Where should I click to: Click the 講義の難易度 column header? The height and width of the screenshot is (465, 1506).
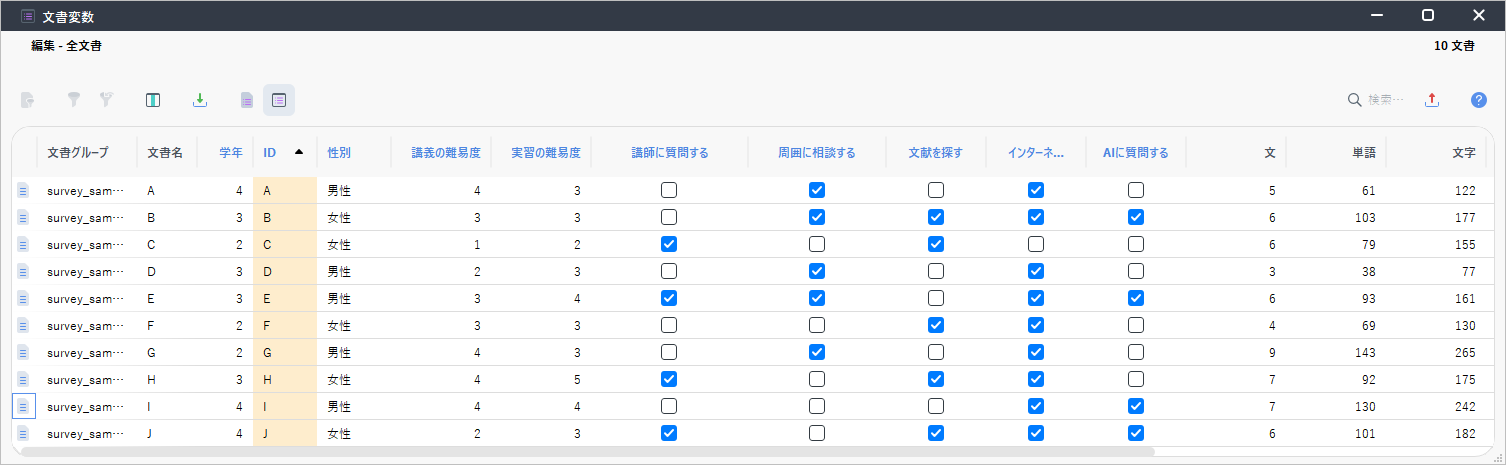point(446,153)
